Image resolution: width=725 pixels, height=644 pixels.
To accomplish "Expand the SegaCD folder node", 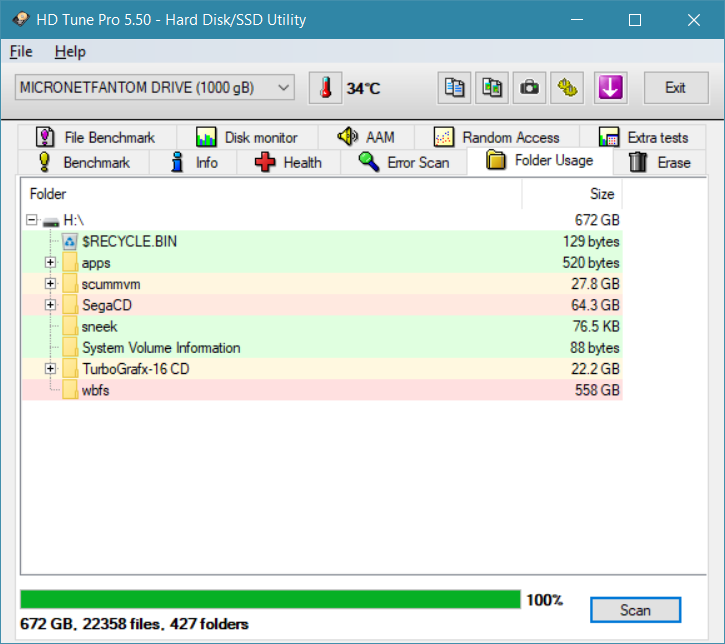I will point(50,305).
